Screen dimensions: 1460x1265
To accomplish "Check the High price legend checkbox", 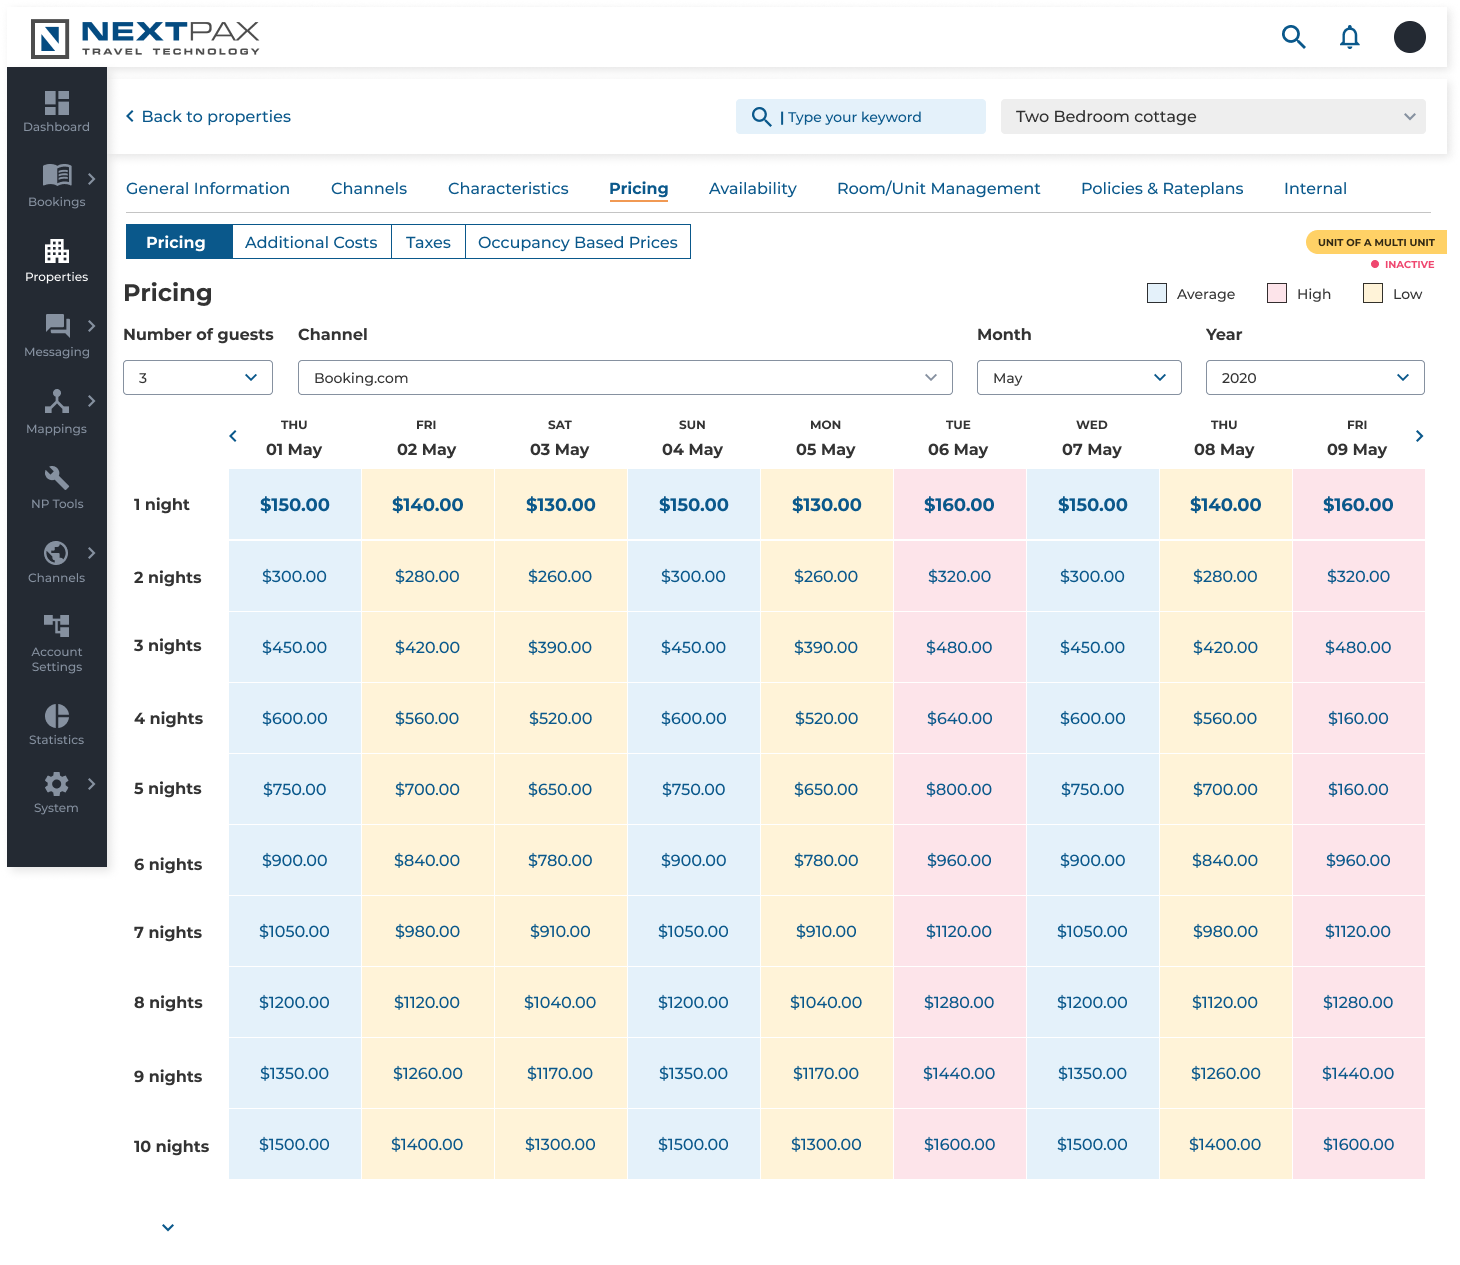I will pos(1277,293).
